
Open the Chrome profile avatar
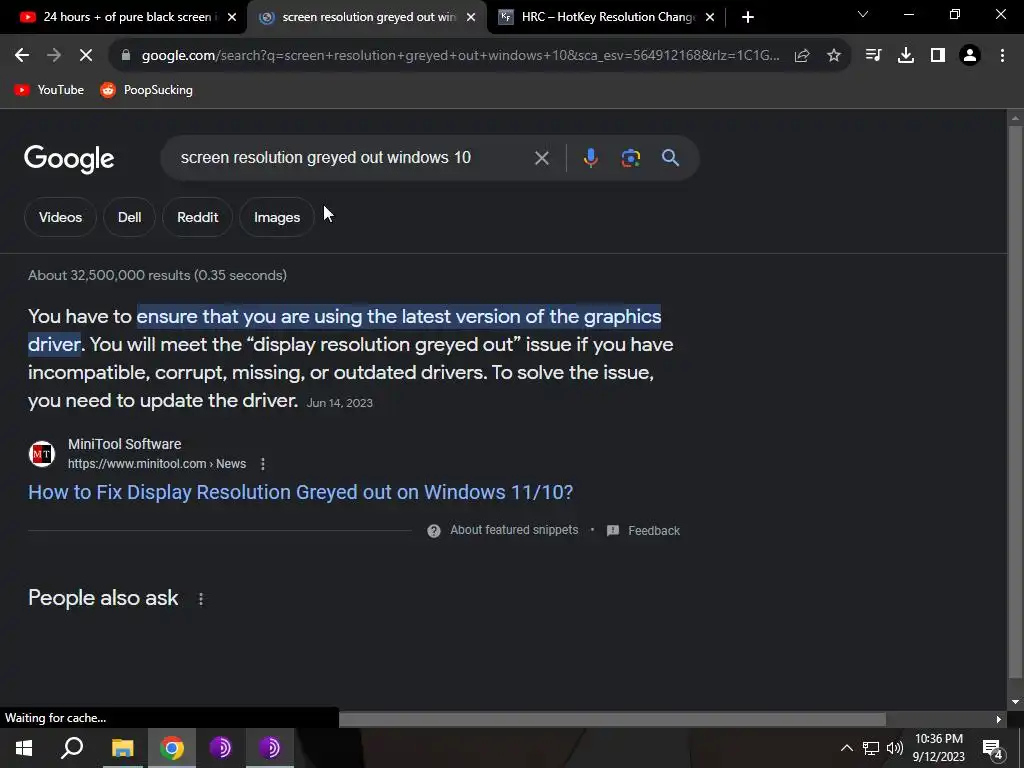point(970,56)
